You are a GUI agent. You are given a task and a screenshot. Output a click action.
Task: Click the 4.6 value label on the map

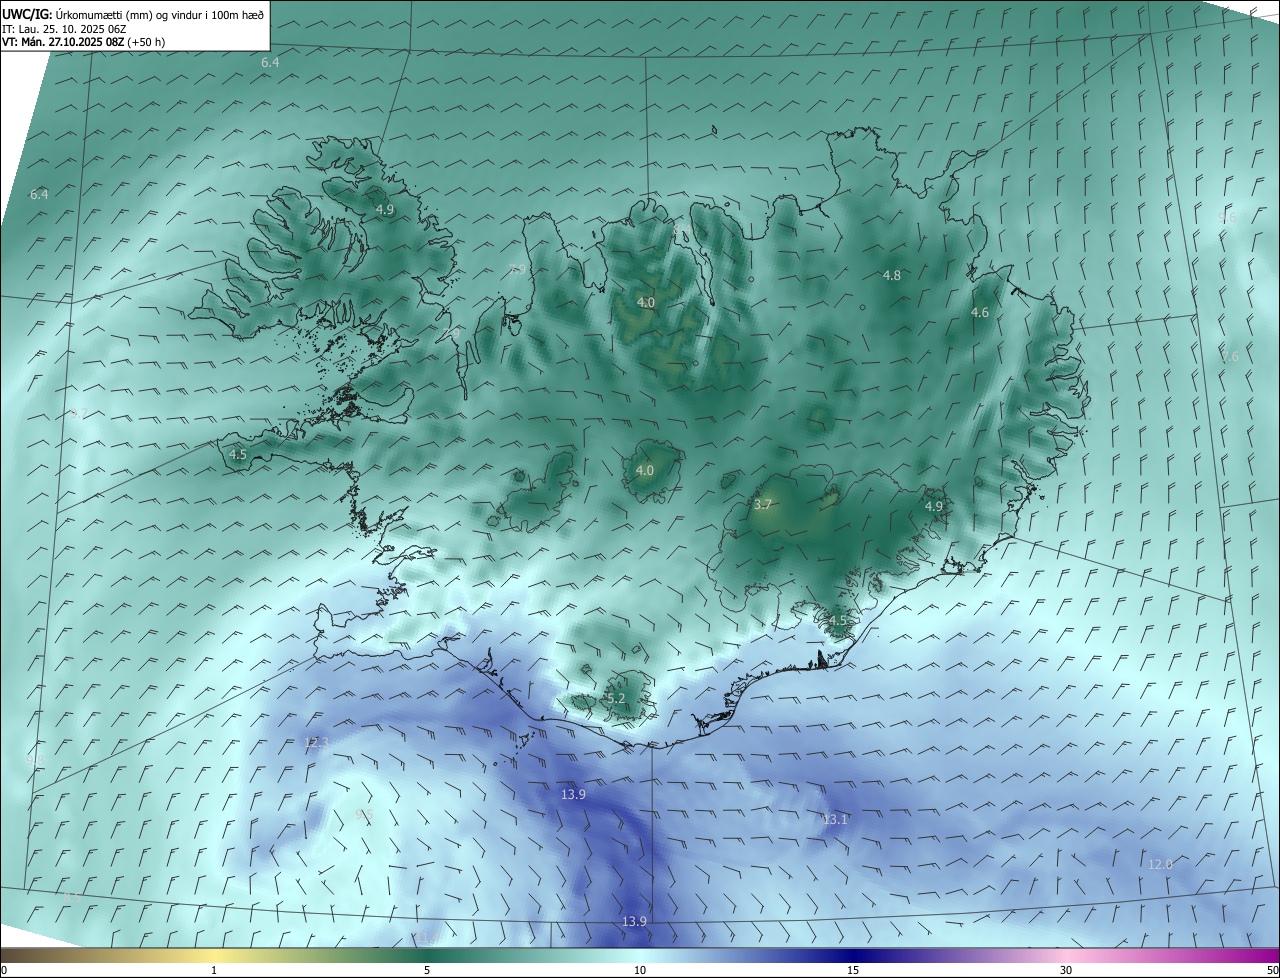pyautogui.click(x=980, y=313)
